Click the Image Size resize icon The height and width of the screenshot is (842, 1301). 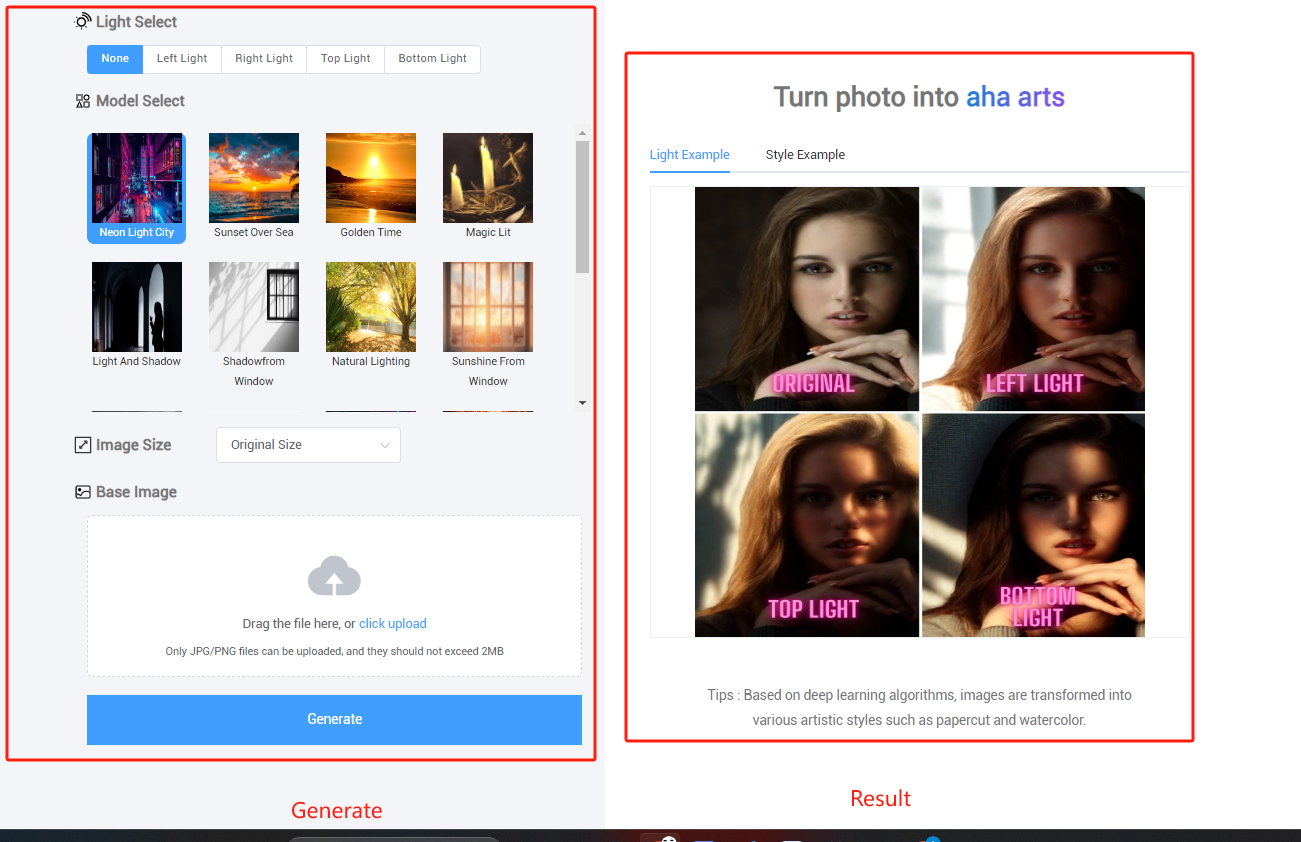[x=82, y=444]
